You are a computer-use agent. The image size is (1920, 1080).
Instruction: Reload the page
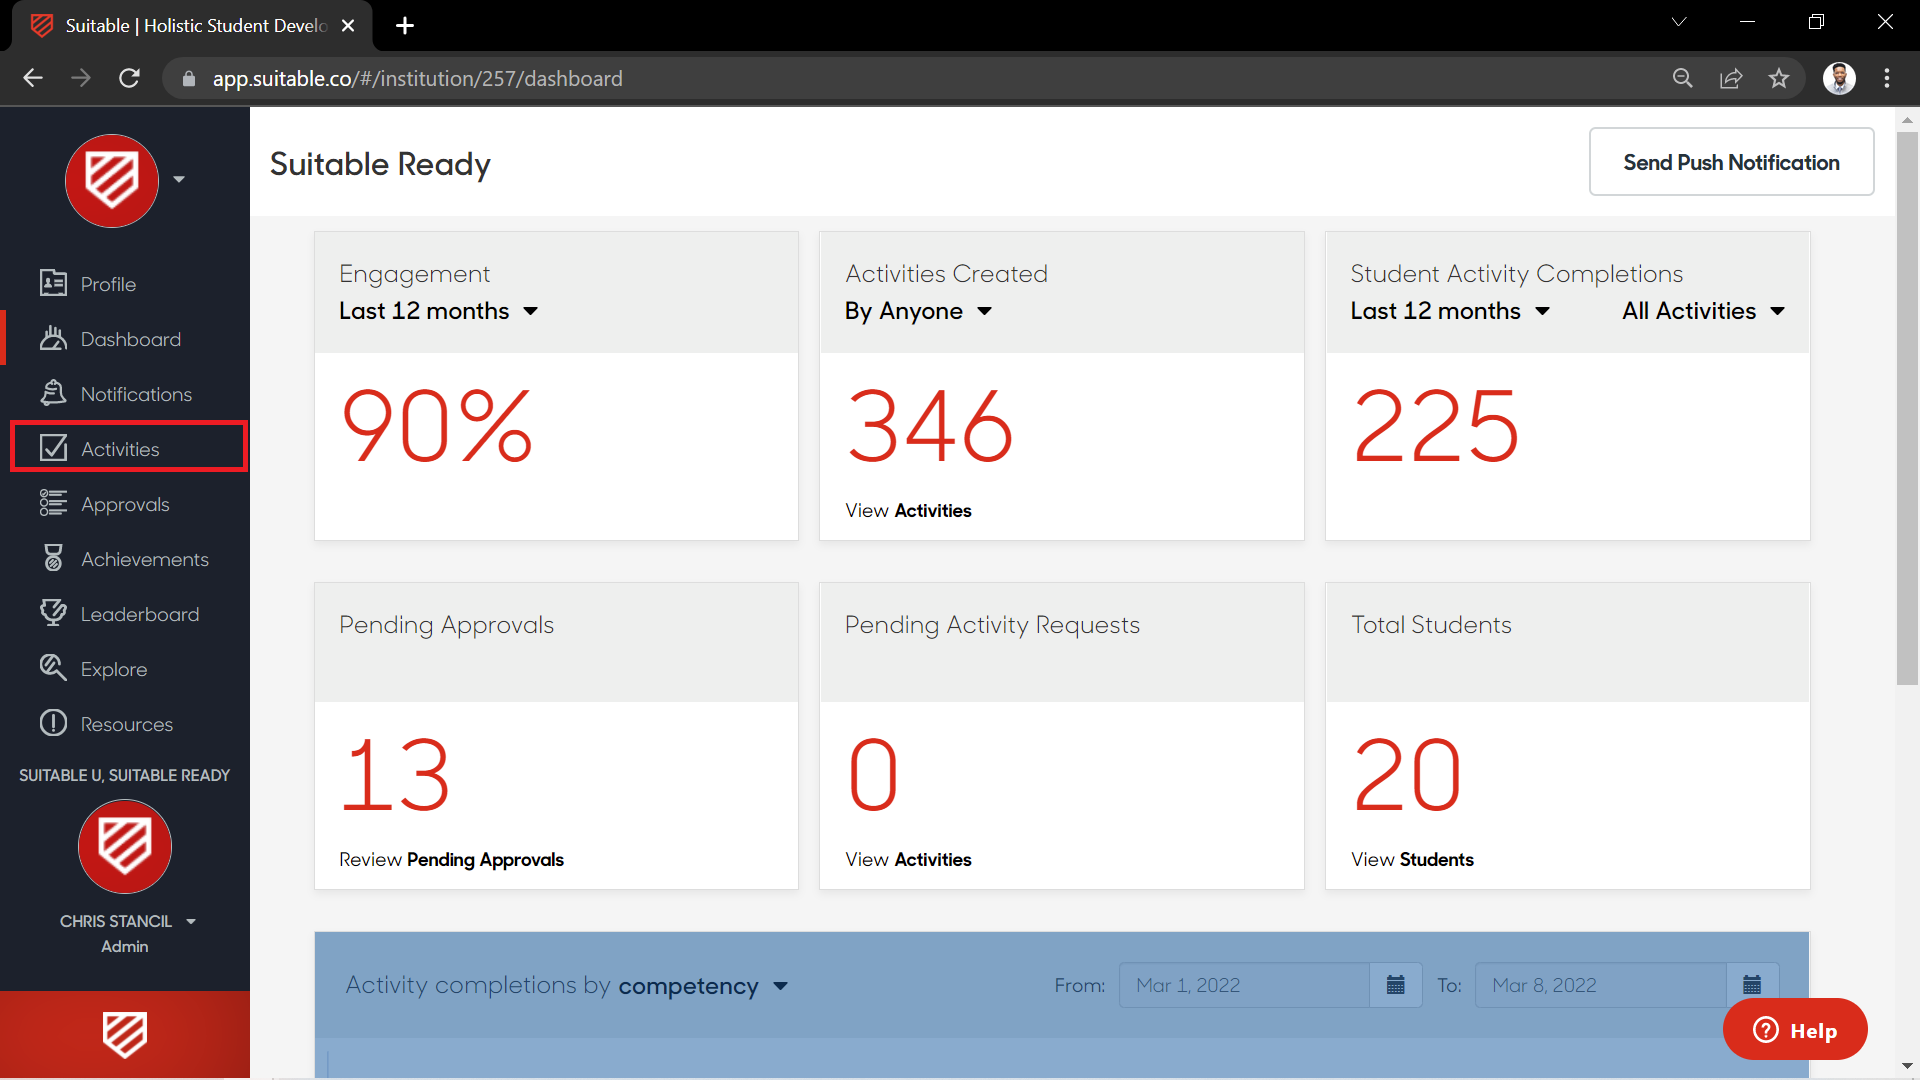click(129, 78)
